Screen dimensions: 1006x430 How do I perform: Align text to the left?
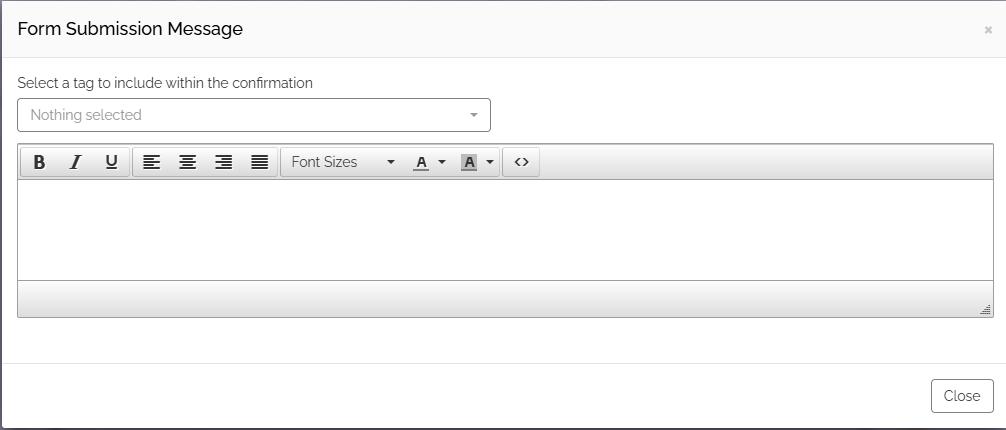(x=151, y=162)
